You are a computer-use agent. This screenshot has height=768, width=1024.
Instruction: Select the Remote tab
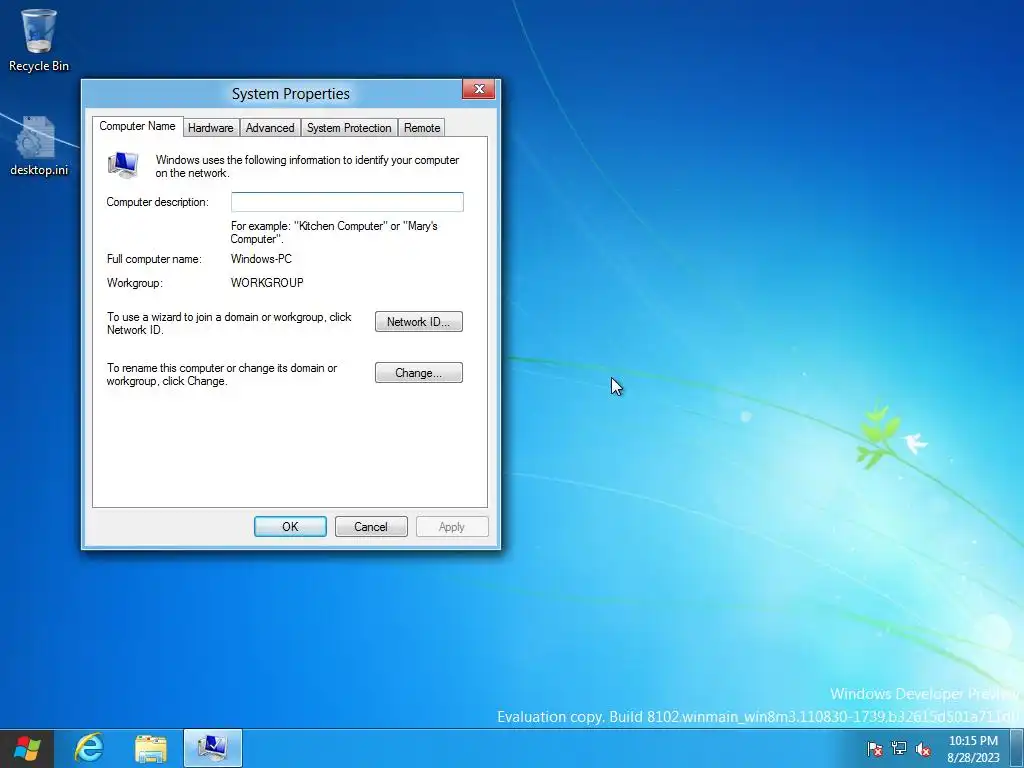tap(422, 128)
